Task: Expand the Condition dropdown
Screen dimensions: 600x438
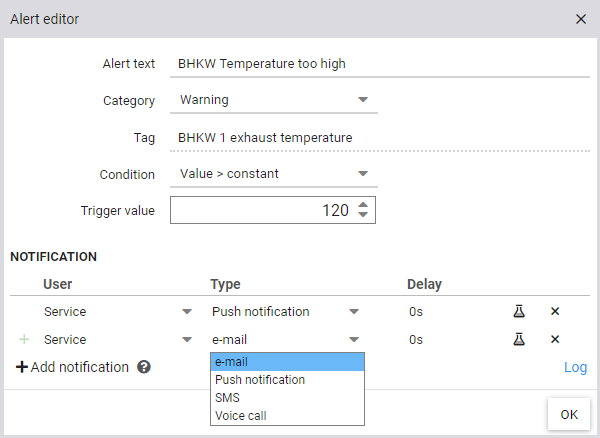Action: click(x=273, y=174)
